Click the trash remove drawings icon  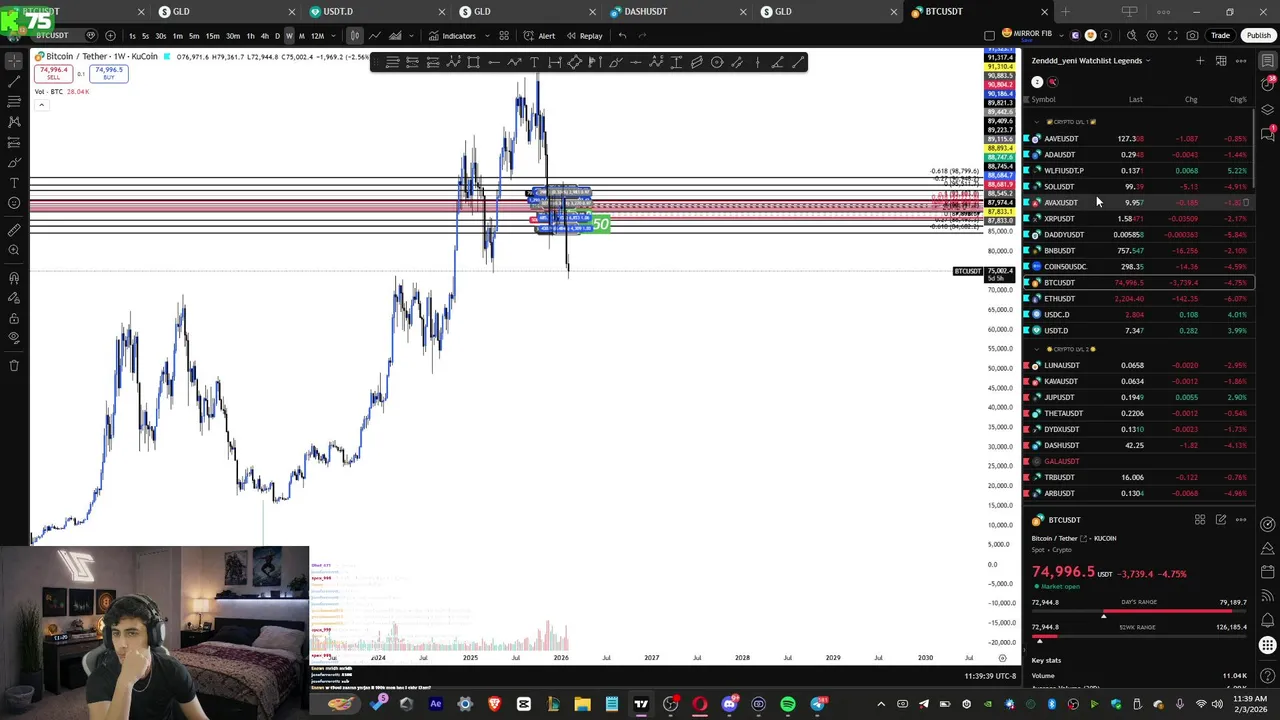pos(14,366)
